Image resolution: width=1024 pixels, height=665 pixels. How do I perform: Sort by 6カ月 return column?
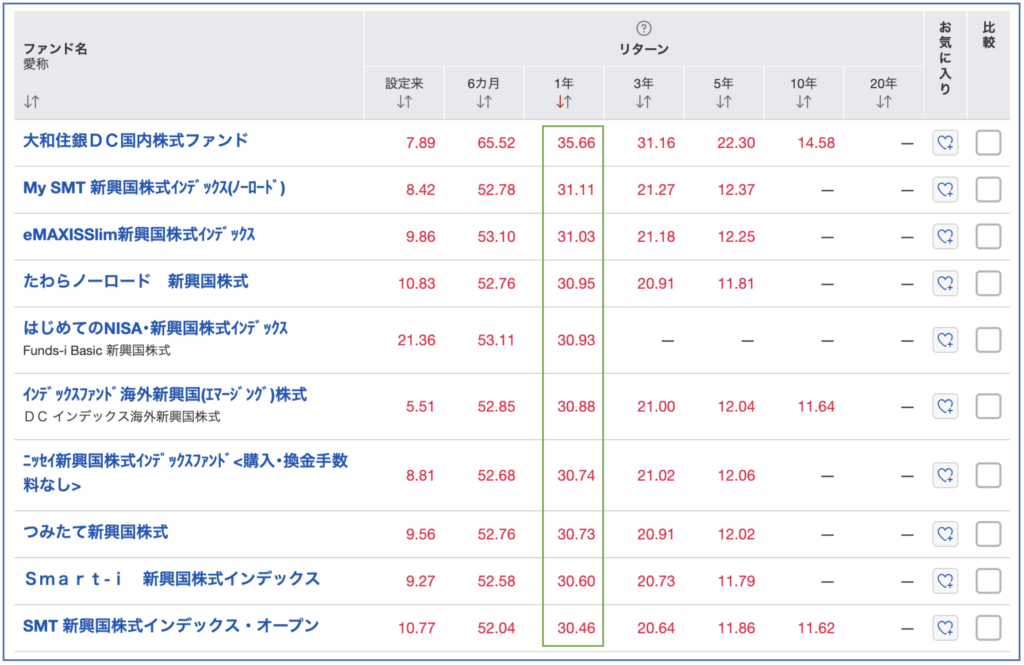[484, 102]
